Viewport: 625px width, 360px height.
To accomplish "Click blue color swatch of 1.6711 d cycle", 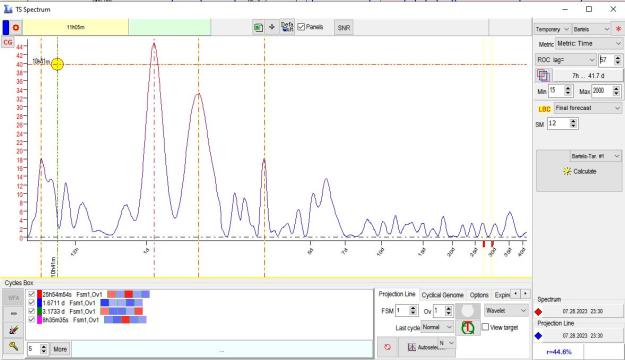I will 39,303.
